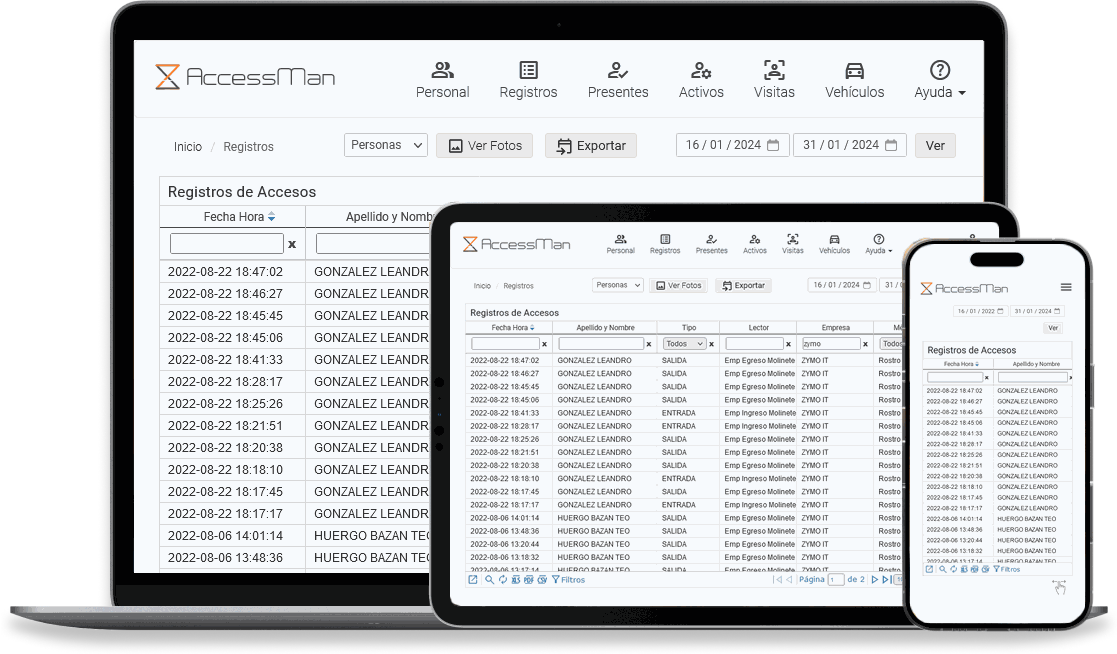This screenshot has width=1117, height=654.
Task: Open the hamburger menu on the phone
Action: (1066, 287)
